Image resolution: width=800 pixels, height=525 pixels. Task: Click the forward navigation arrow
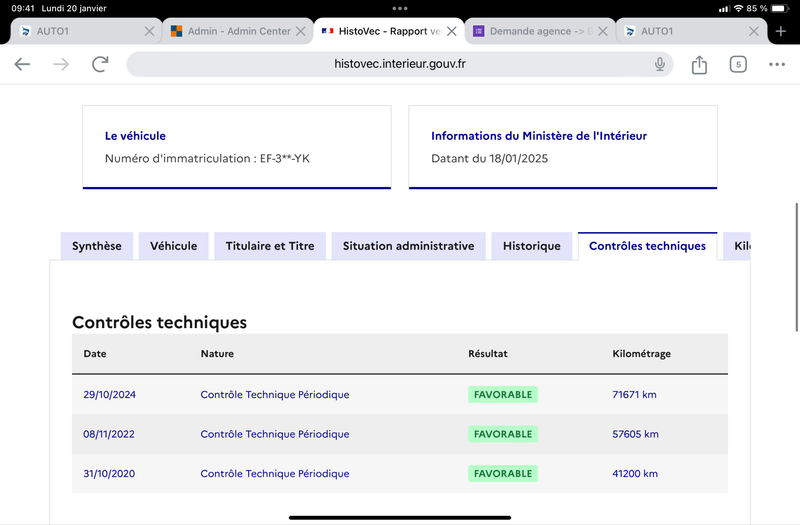[x=61, y=64]
